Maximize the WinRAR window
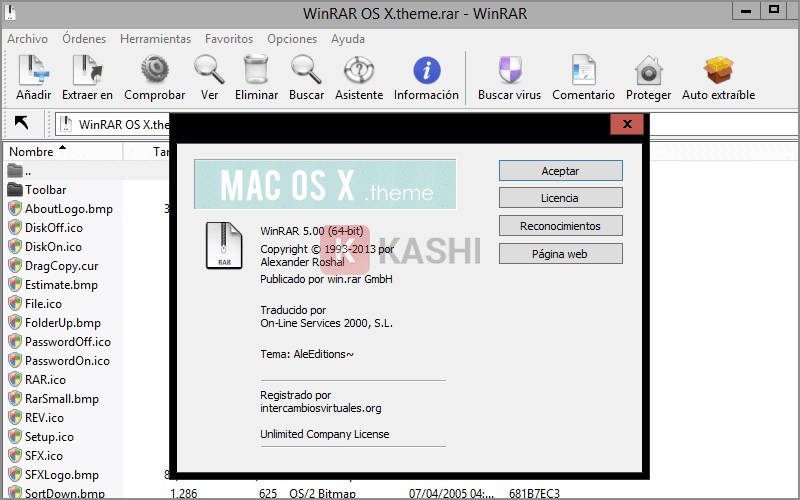The image size is (800, 500). (x=773, y=10)
